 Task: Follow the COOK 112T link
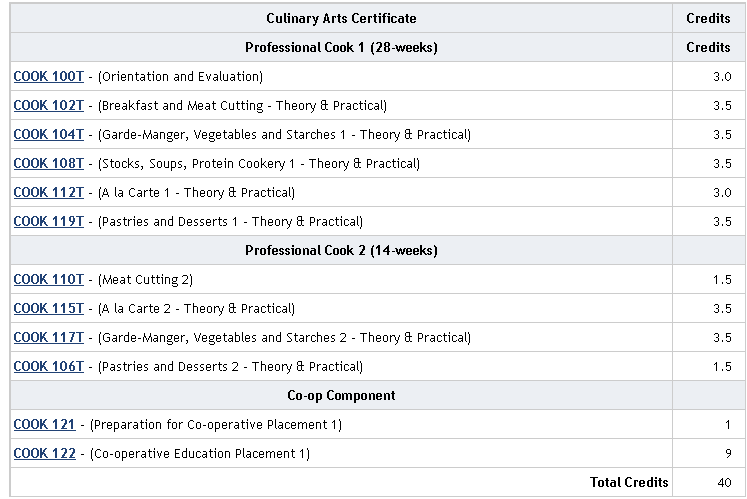(x=48, y=193)
